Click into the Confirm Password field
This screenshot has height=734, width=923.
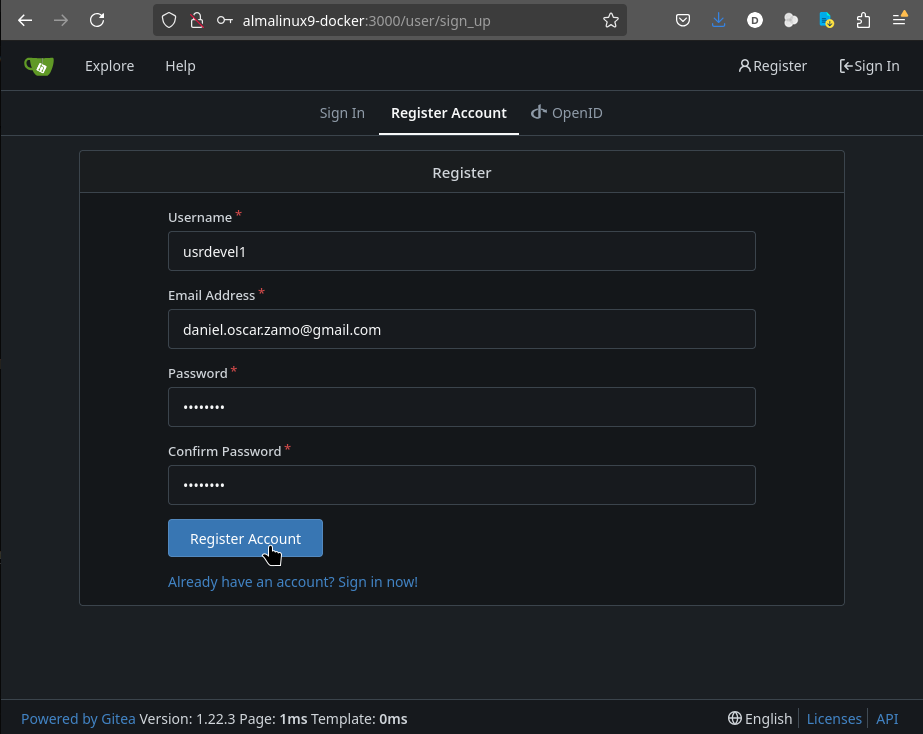(x=461, y=485)
